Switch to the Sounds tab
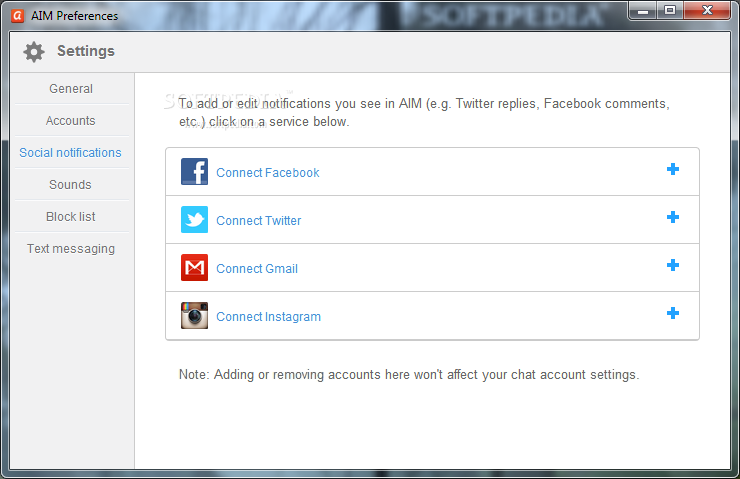Image resolution: width=740 pixels, height=479 pixels. tap(70, 185)
